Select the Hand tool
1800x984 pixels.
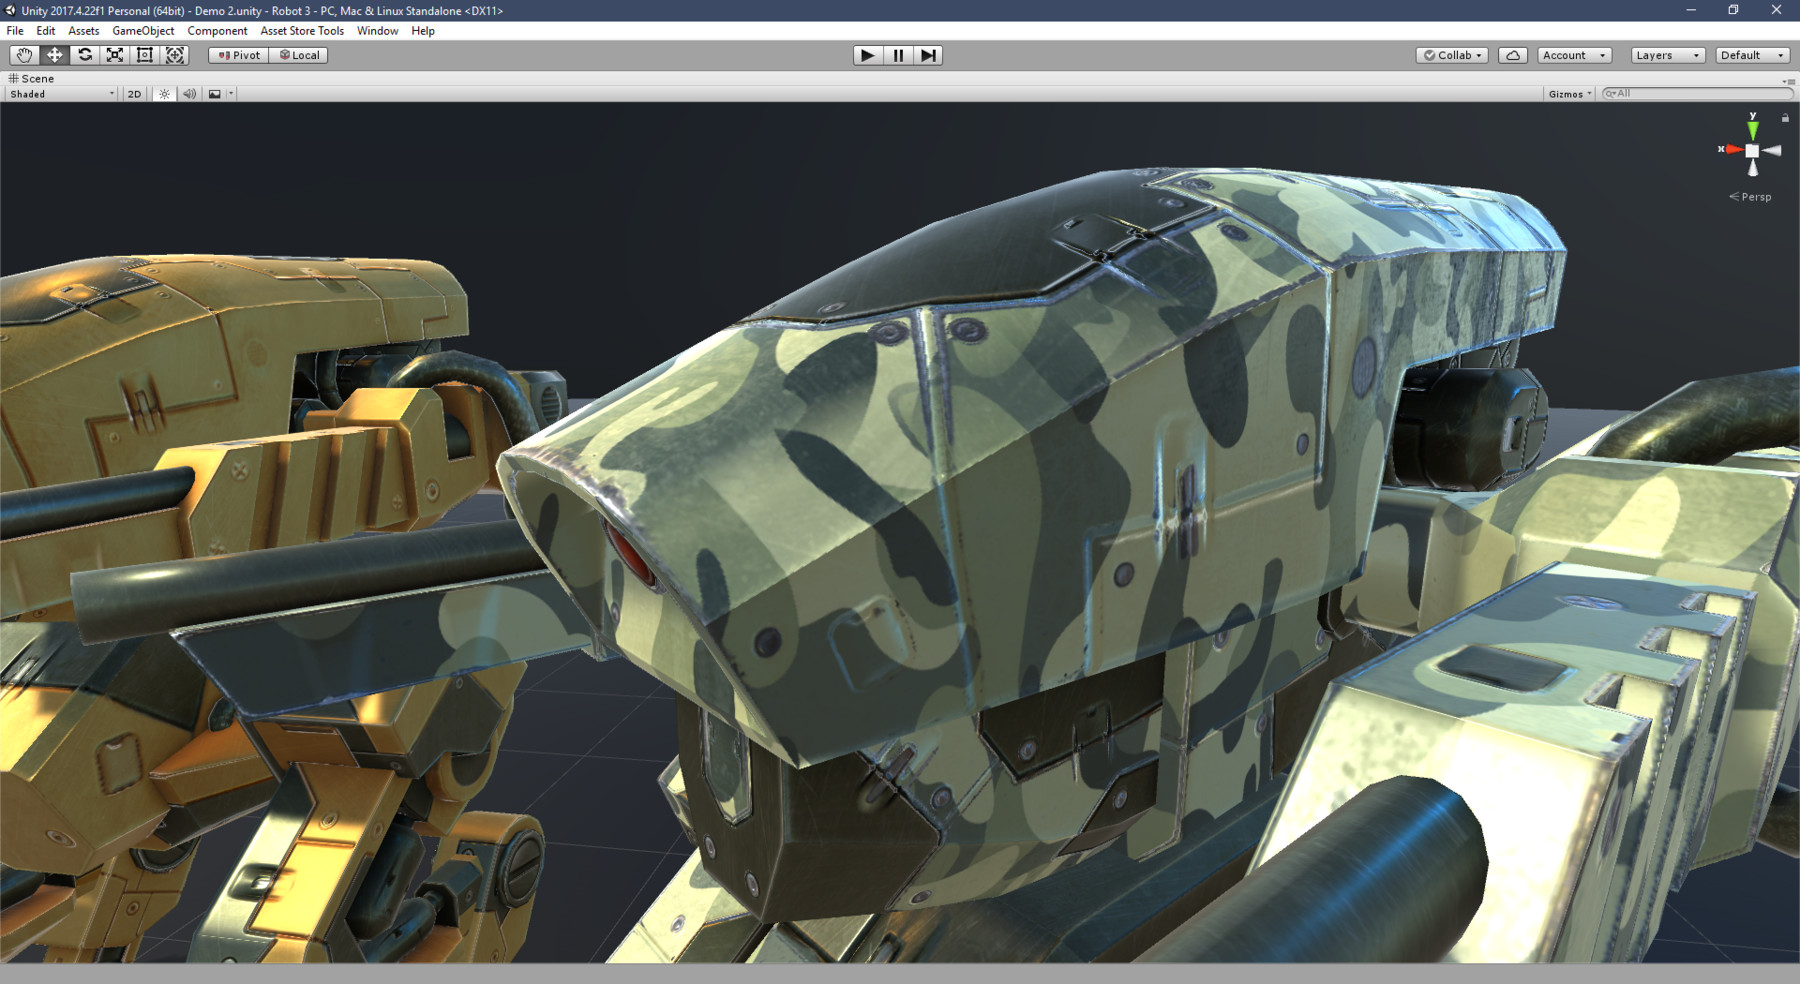click(24, 55)
